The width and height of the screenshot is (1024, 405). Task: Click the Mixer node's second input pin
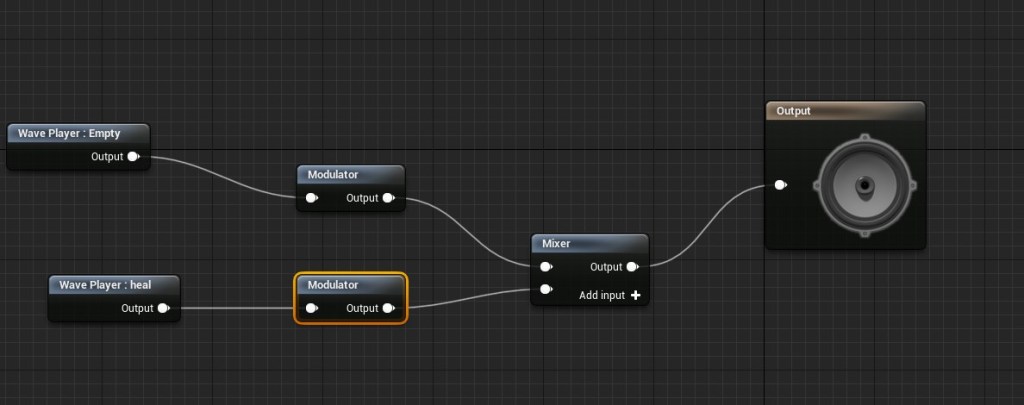coord(545,290)
